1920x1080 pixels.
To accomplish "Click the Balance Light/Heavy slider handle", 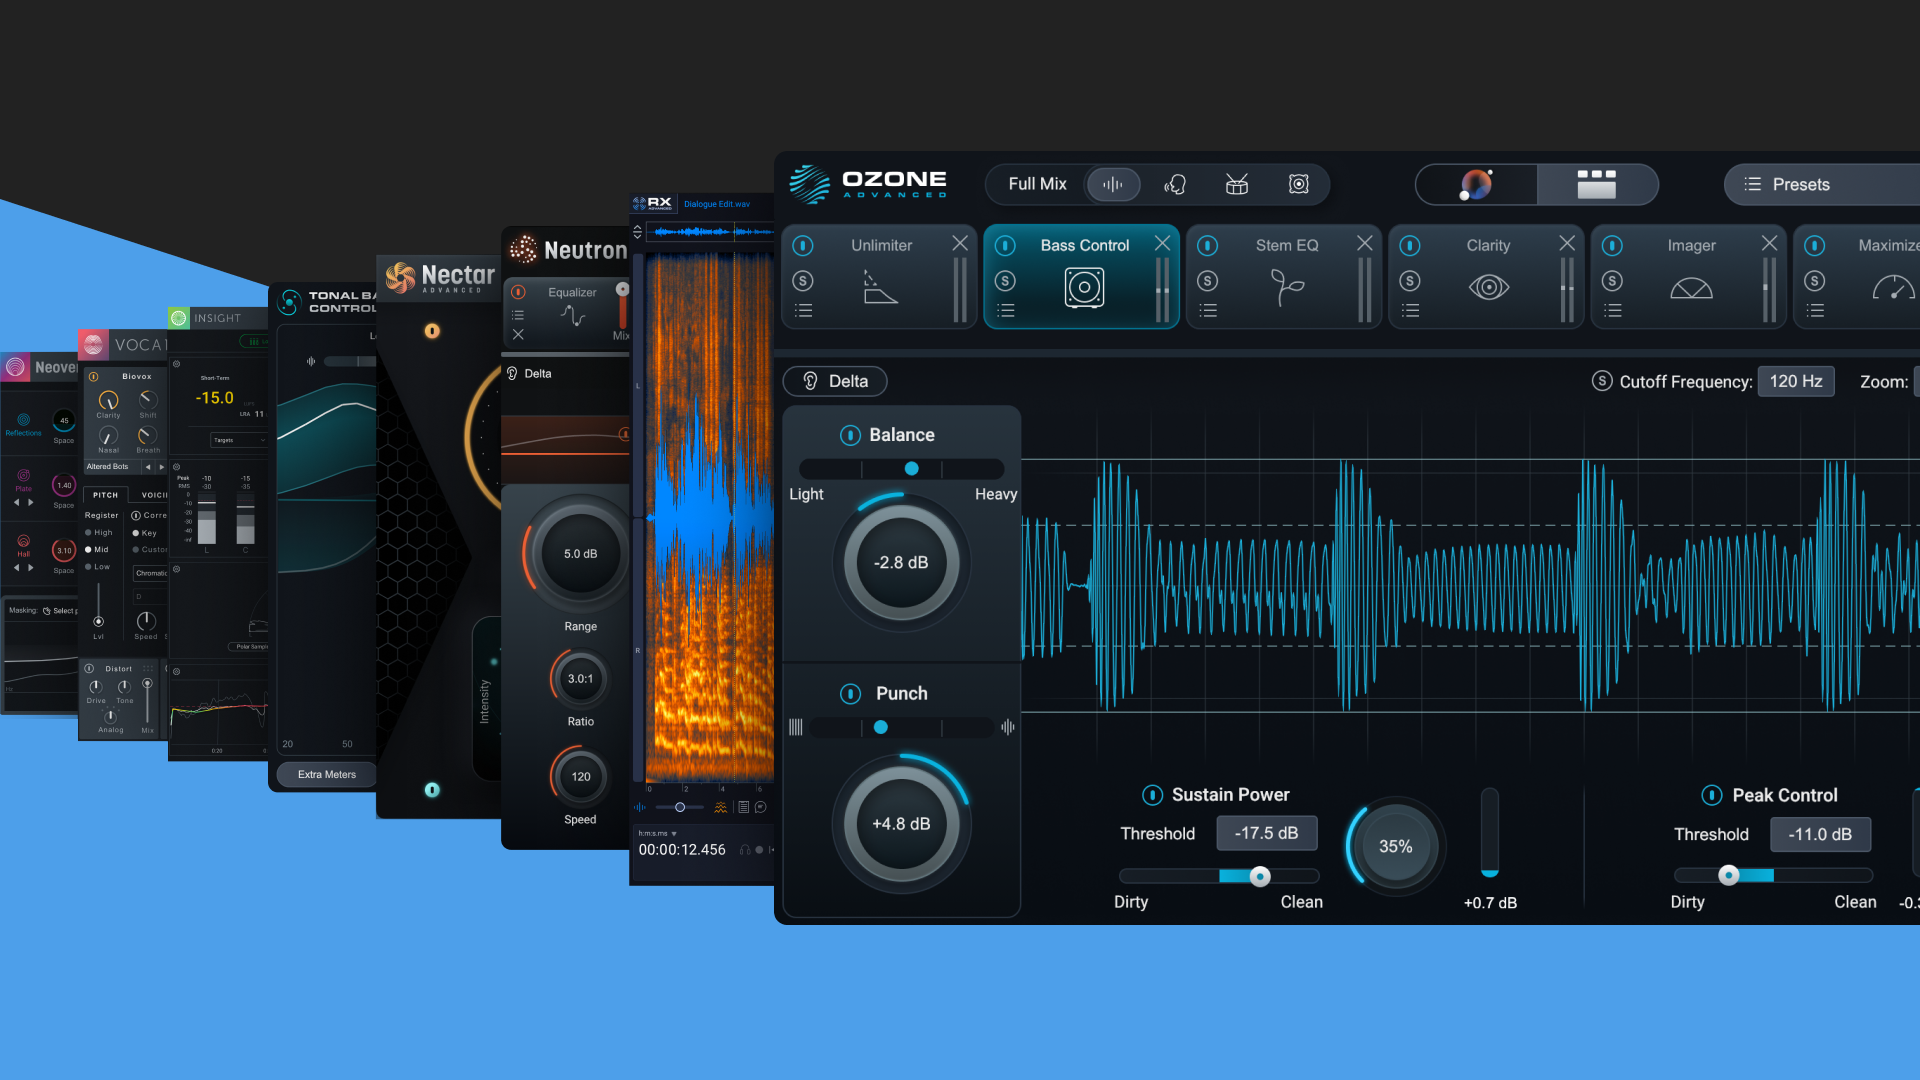I will tap(911, 468).
